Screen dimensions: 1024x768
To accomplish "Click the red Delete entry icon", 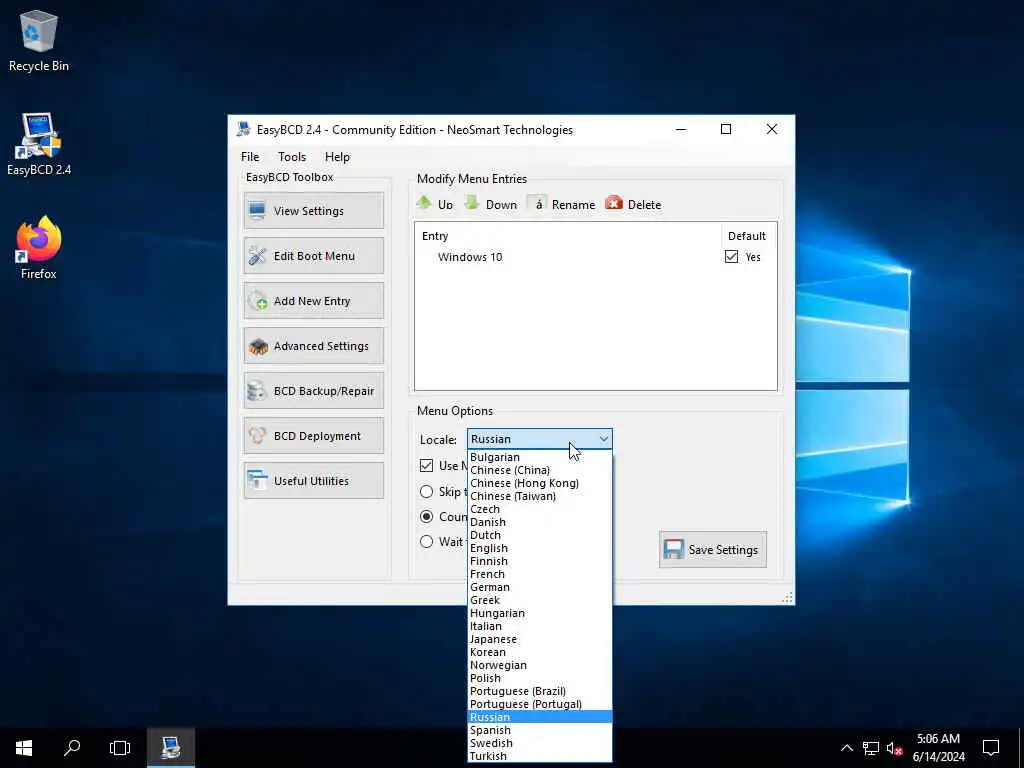I will point(614,203).
